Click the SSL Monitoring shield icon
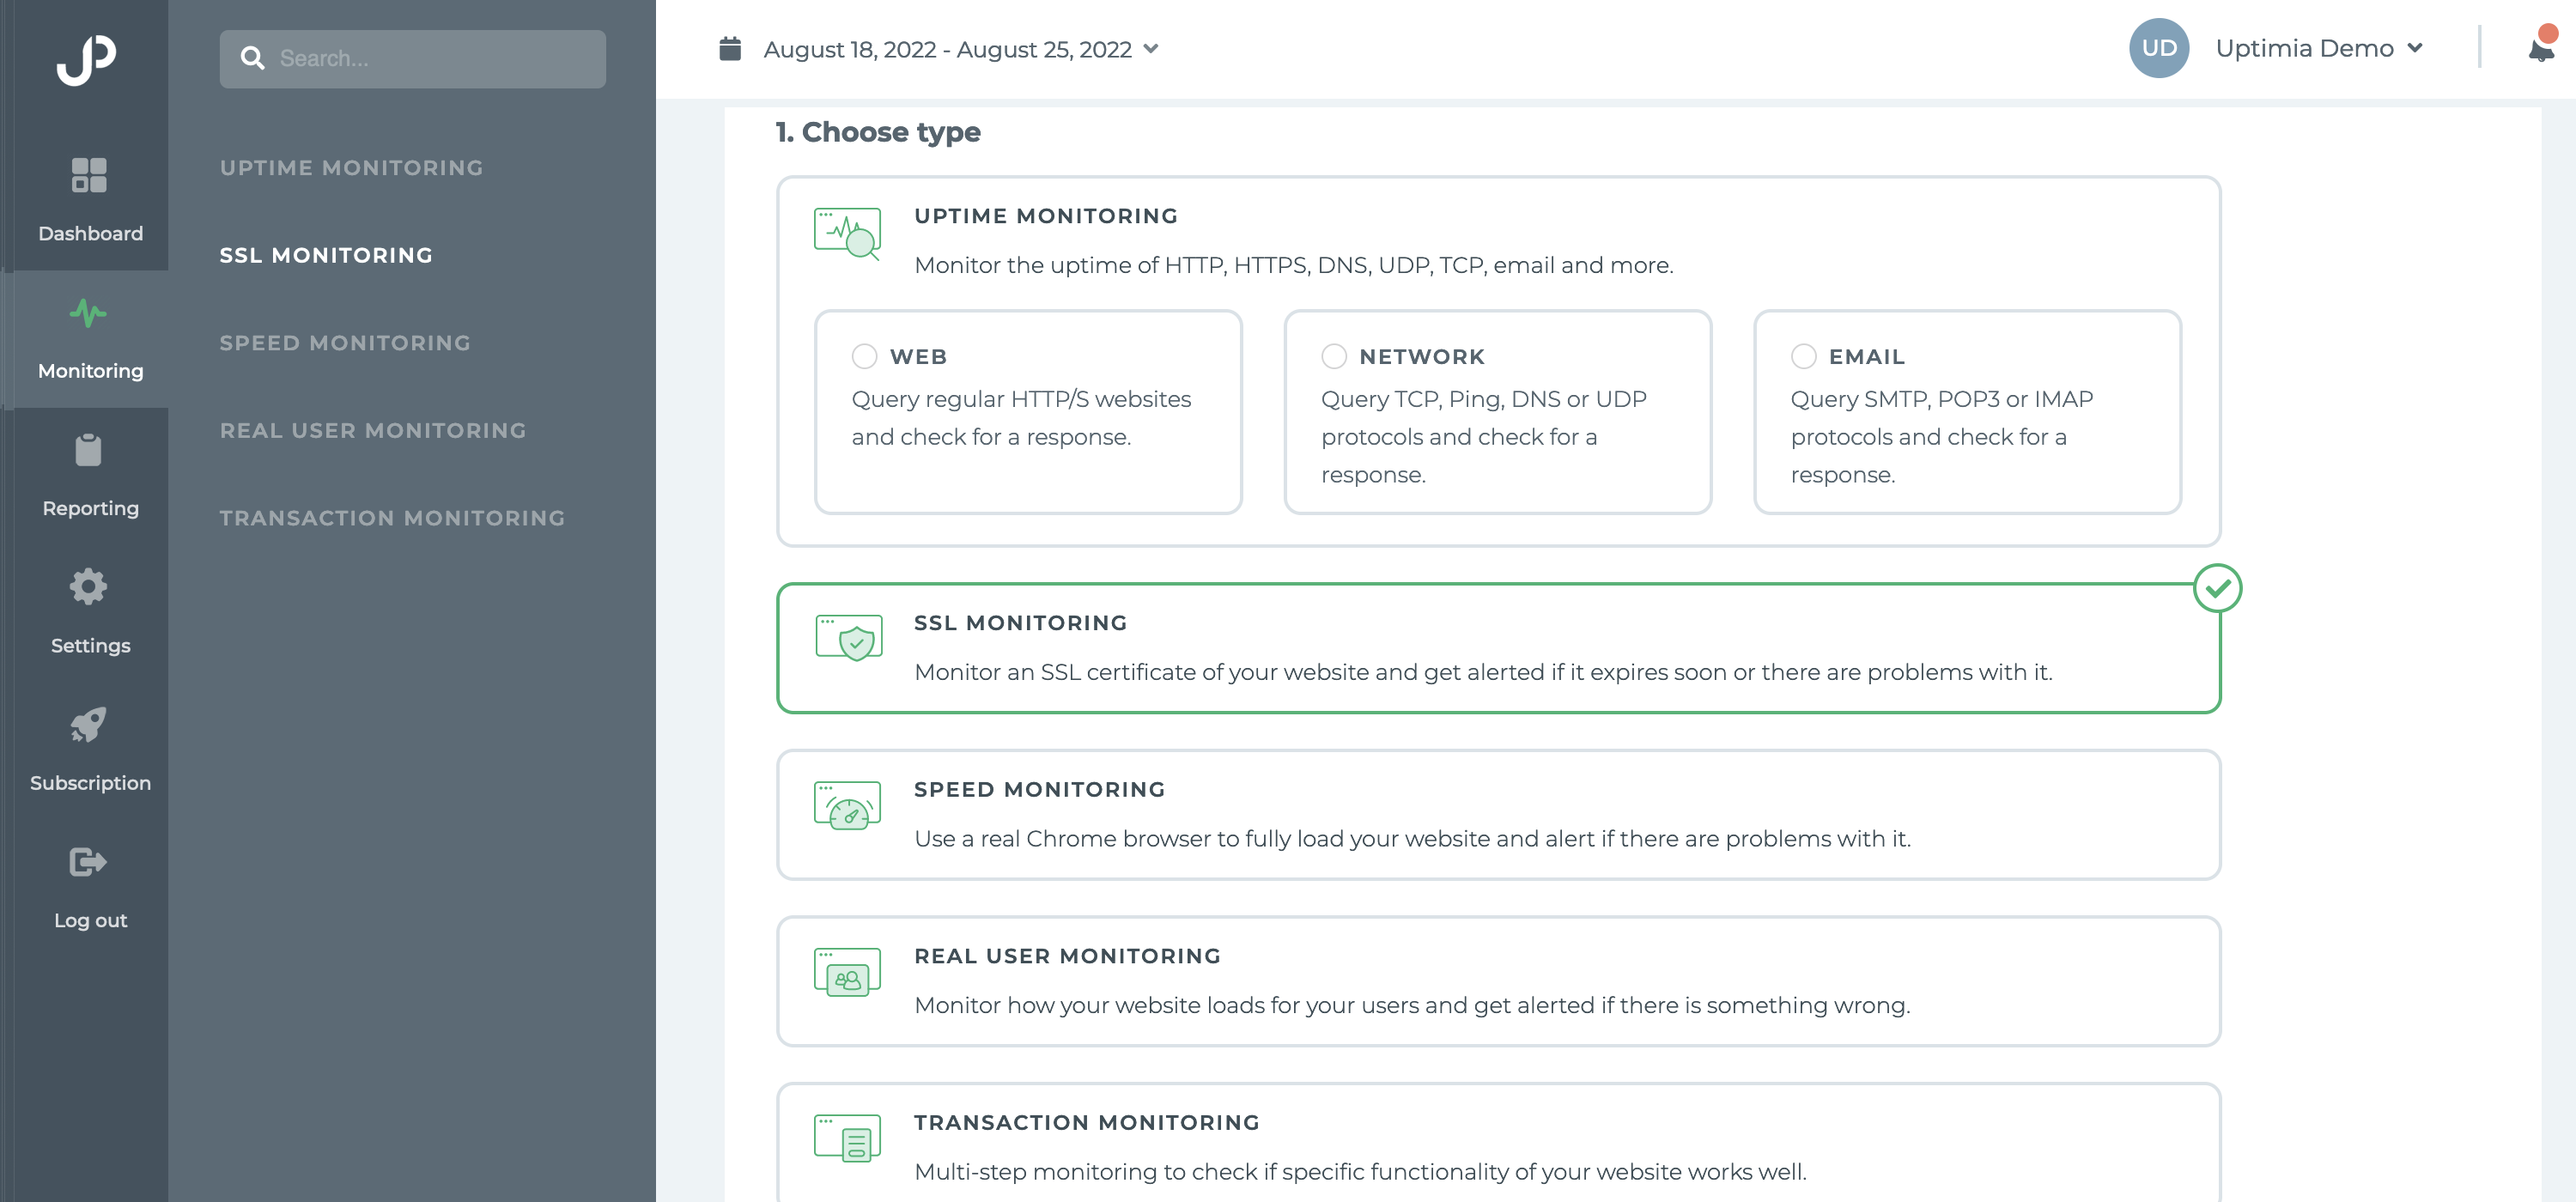The image size is (2576, 1202). [x=849, y=638]
